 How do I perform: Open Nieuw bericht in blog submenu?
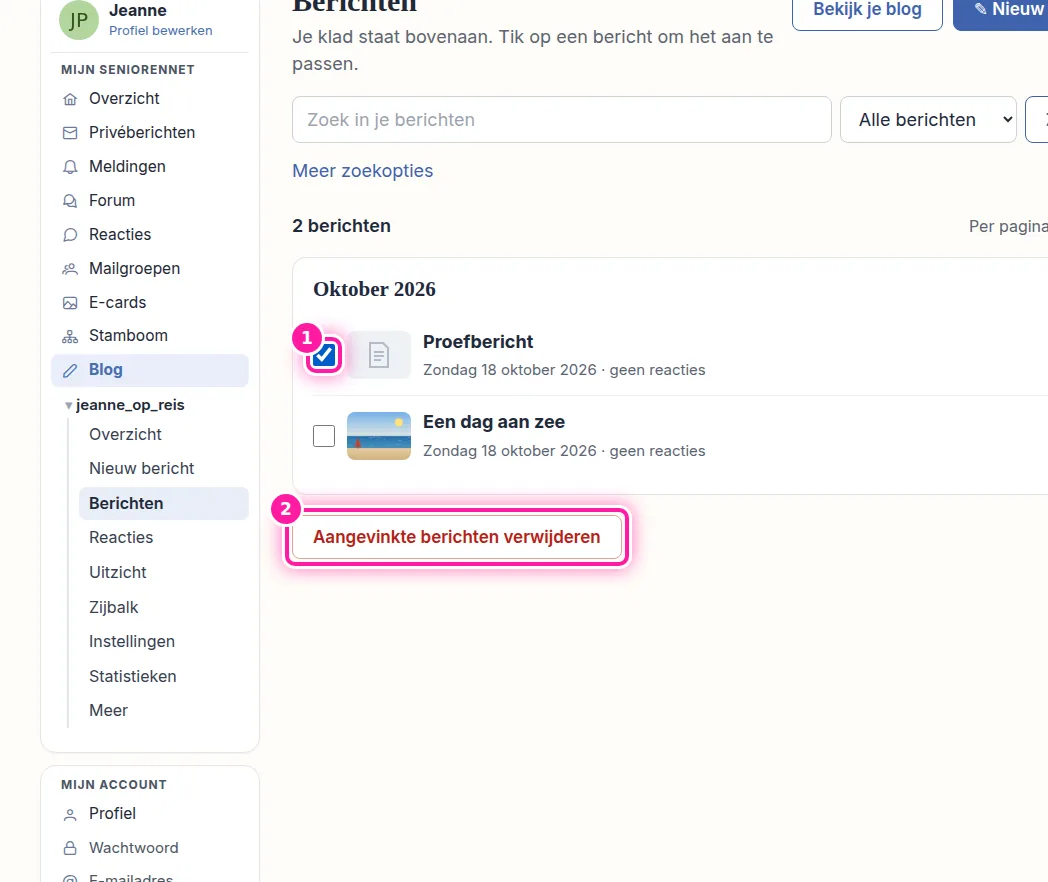pos(142,468)
